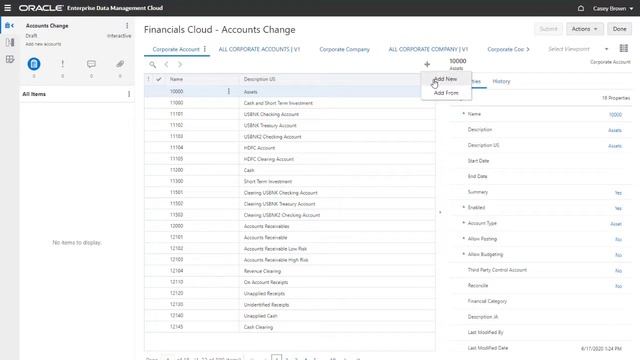Go to the Home icon
Viewport: 640px width, 360px height.
pos(581,8)
